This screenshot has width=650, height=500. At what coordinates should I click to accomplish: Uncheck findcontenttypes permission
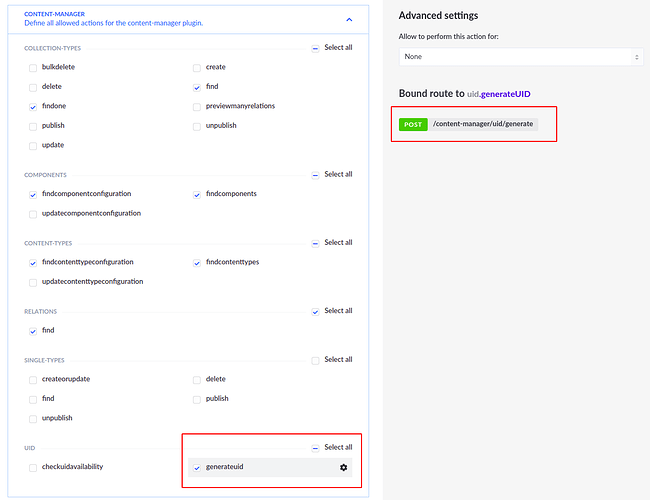point(197,262)
